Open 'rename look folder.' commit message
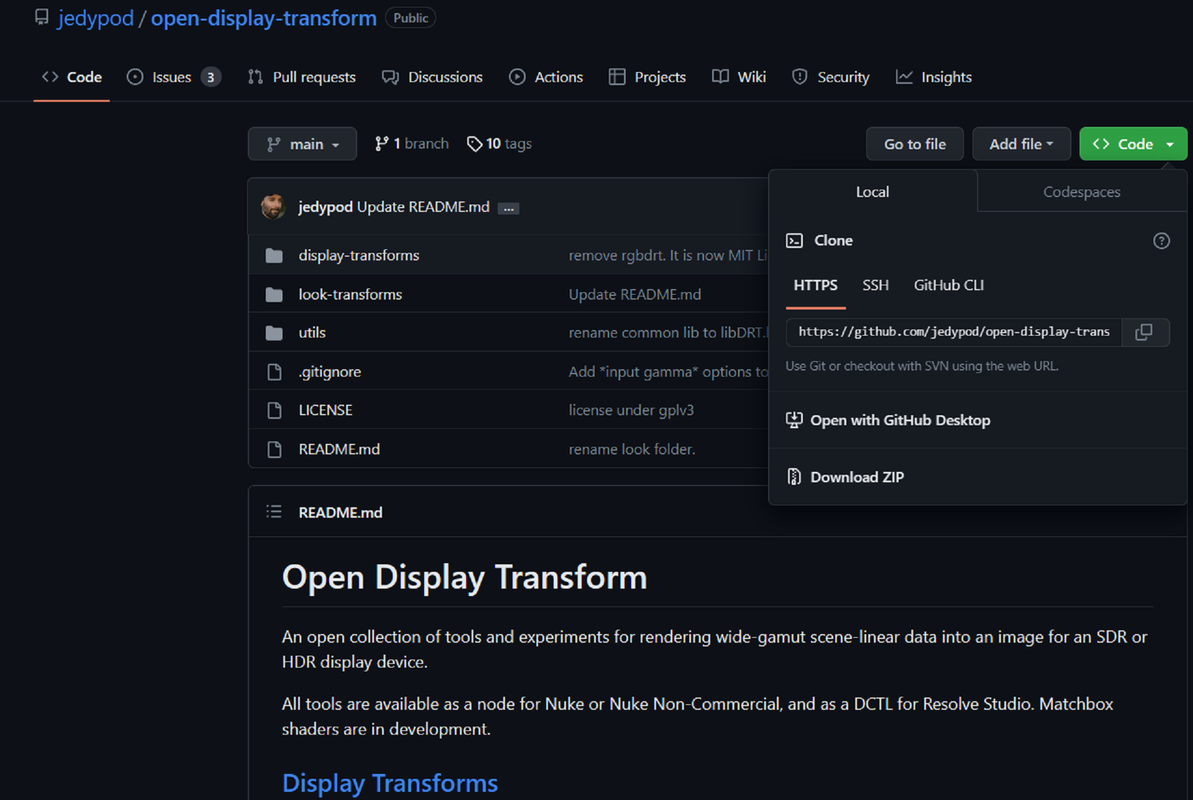The height and width of the screenshot is (800, 1193). coord(631,449)
